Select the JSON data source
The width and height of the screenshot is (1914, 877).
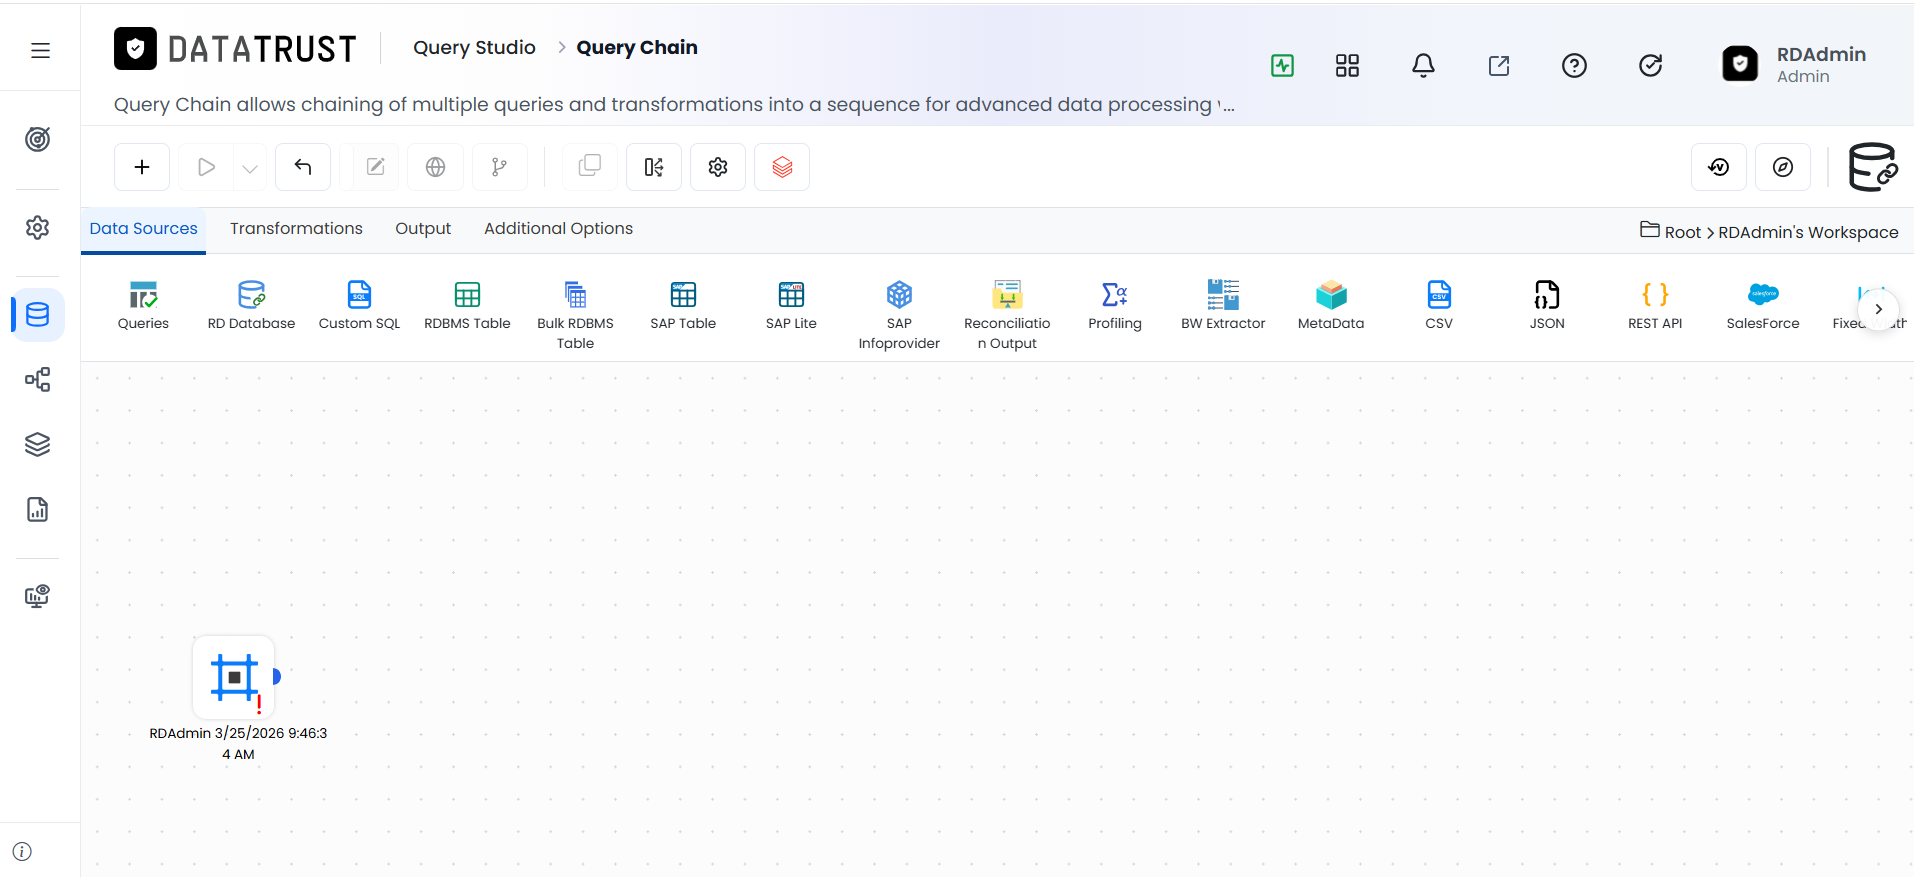1547,305
